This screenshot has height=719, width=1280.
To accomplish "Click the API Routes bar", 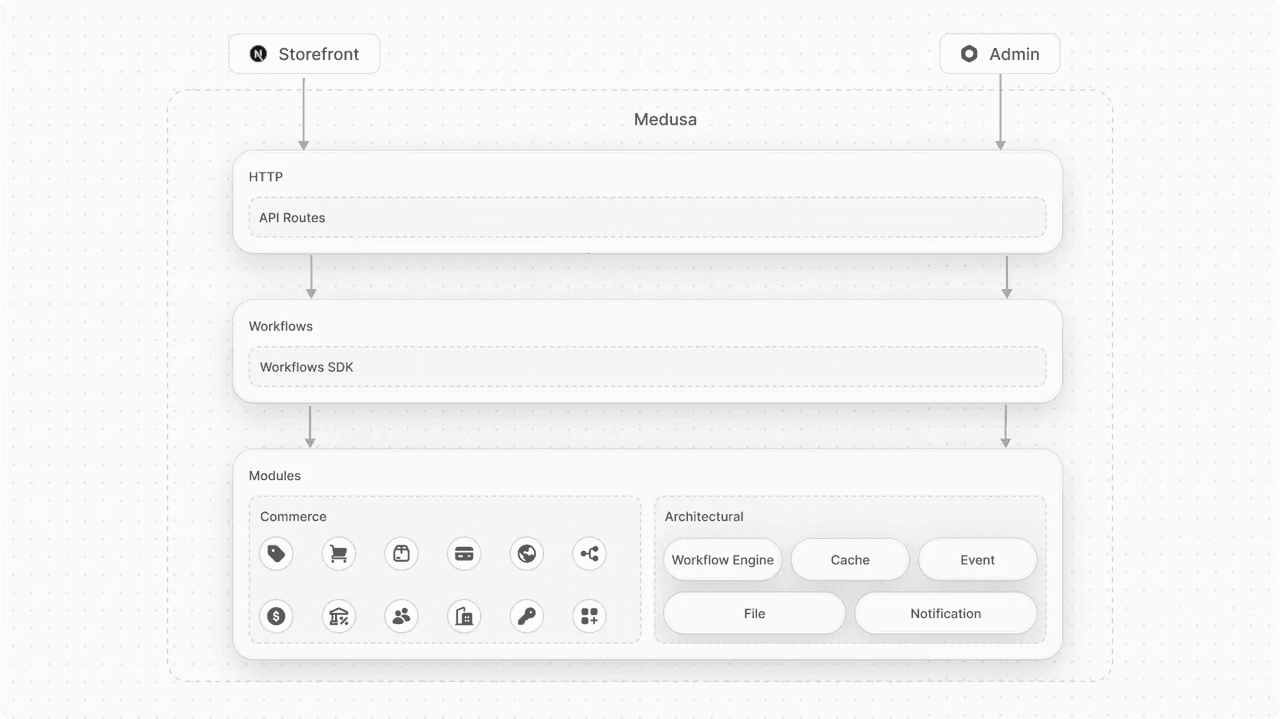I will 647,217.
